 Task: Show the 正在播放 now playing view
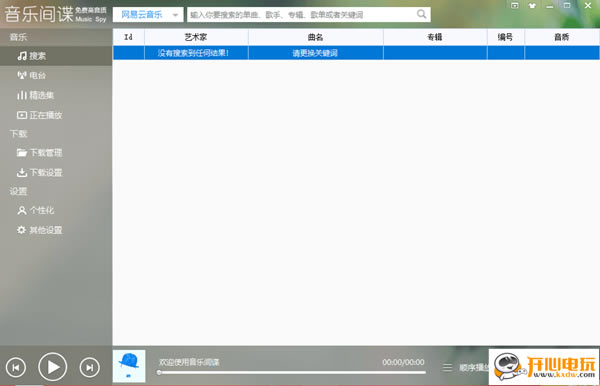pos(39,115)
